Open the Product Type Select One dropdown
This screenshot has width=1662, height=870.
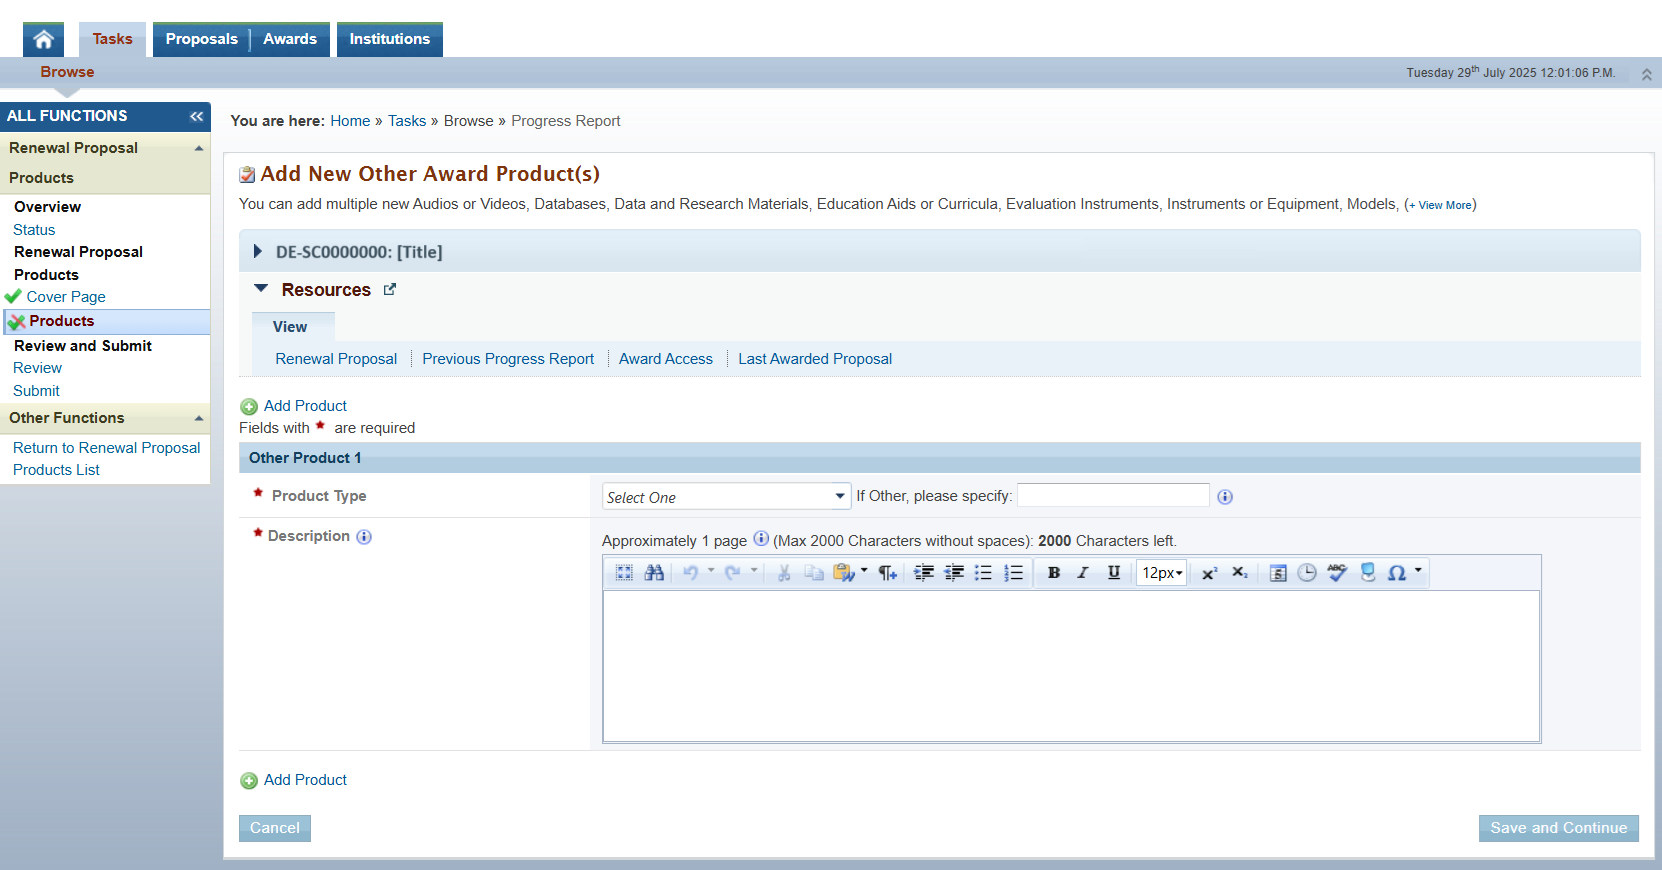click(x=726, y=497)
